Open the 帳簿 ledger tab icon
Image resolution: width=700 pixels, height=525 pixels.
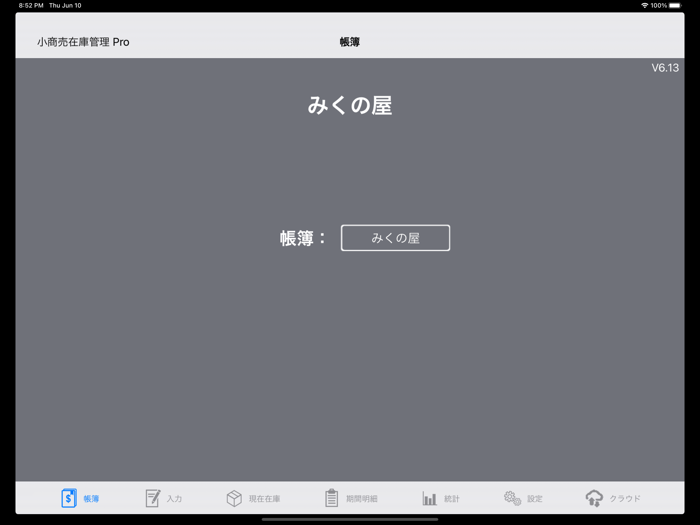coord(69,498)
